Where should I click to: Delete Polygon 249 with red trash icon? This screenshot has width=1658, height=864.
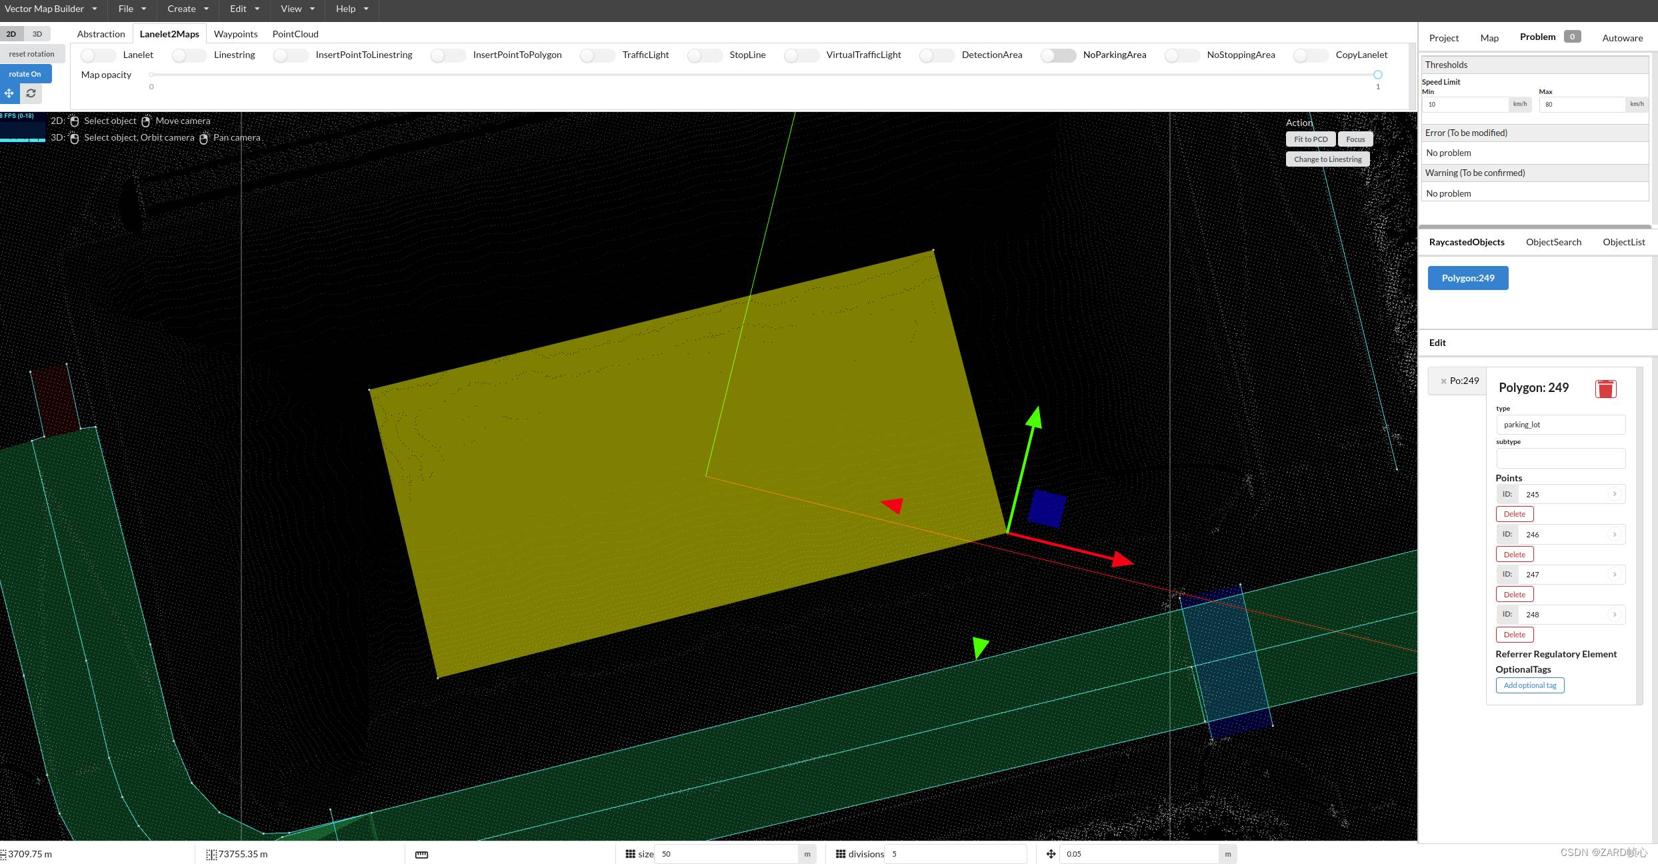(1605, 389)
